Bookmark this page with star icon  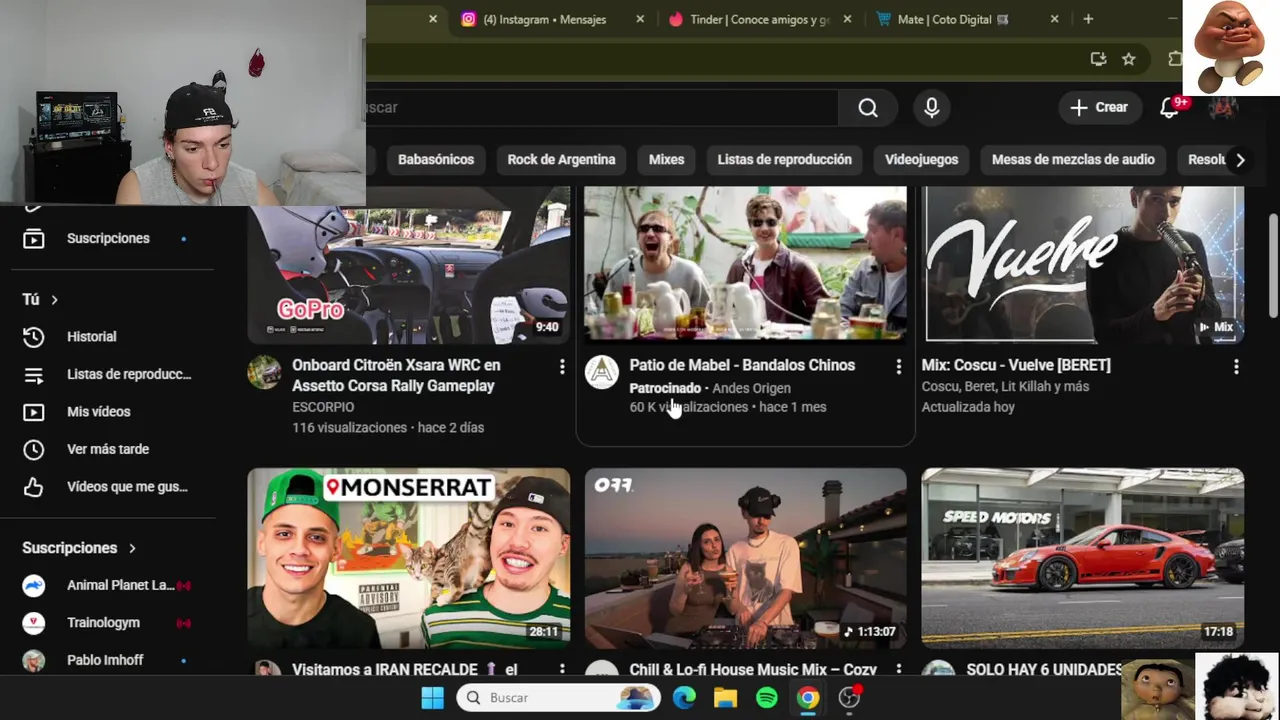pos(1129,59)
